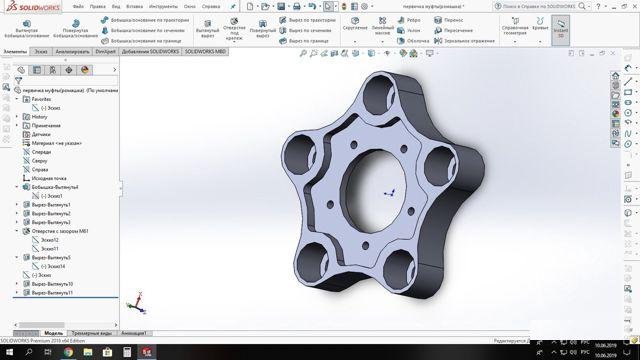640x360 pixels.
Task: Click the Save icon in the top toolbar
Action: click(281, 7)
